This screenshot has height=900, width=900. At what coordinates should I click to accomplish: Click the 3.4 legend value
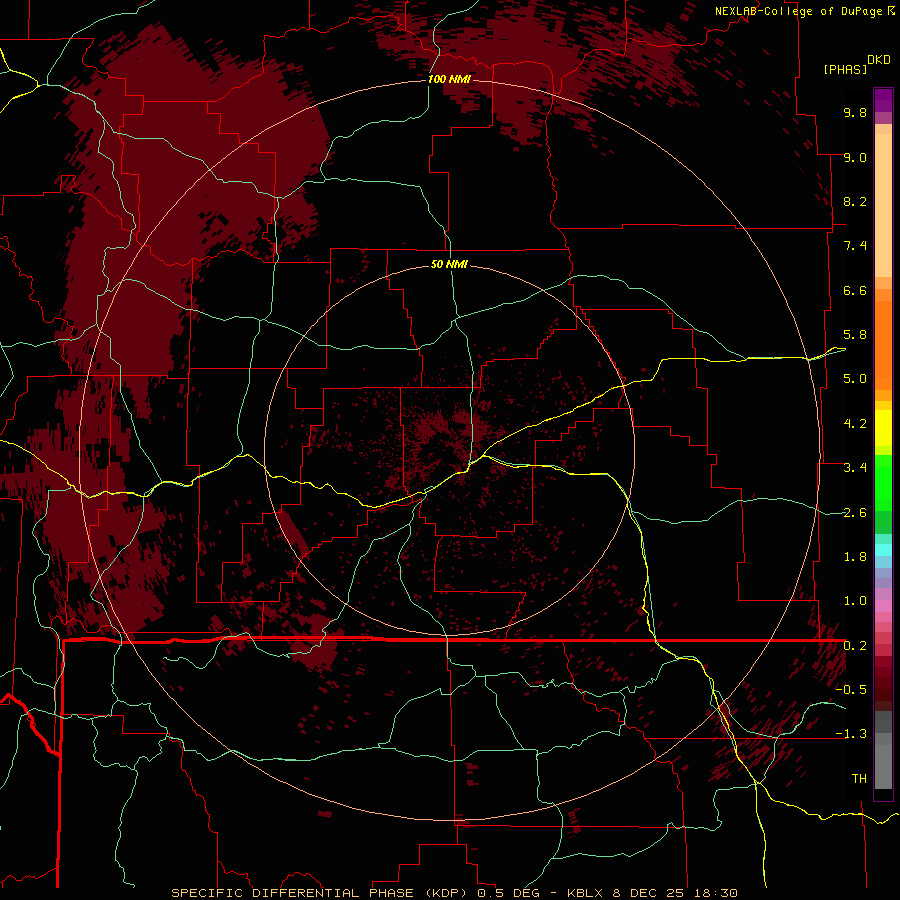tap(855, 468)
